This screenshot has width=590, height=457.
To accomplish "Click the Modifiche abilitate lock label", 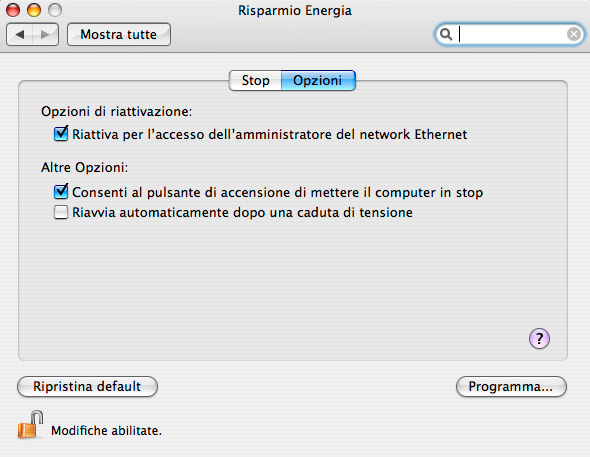I will (x=106, y=431).
